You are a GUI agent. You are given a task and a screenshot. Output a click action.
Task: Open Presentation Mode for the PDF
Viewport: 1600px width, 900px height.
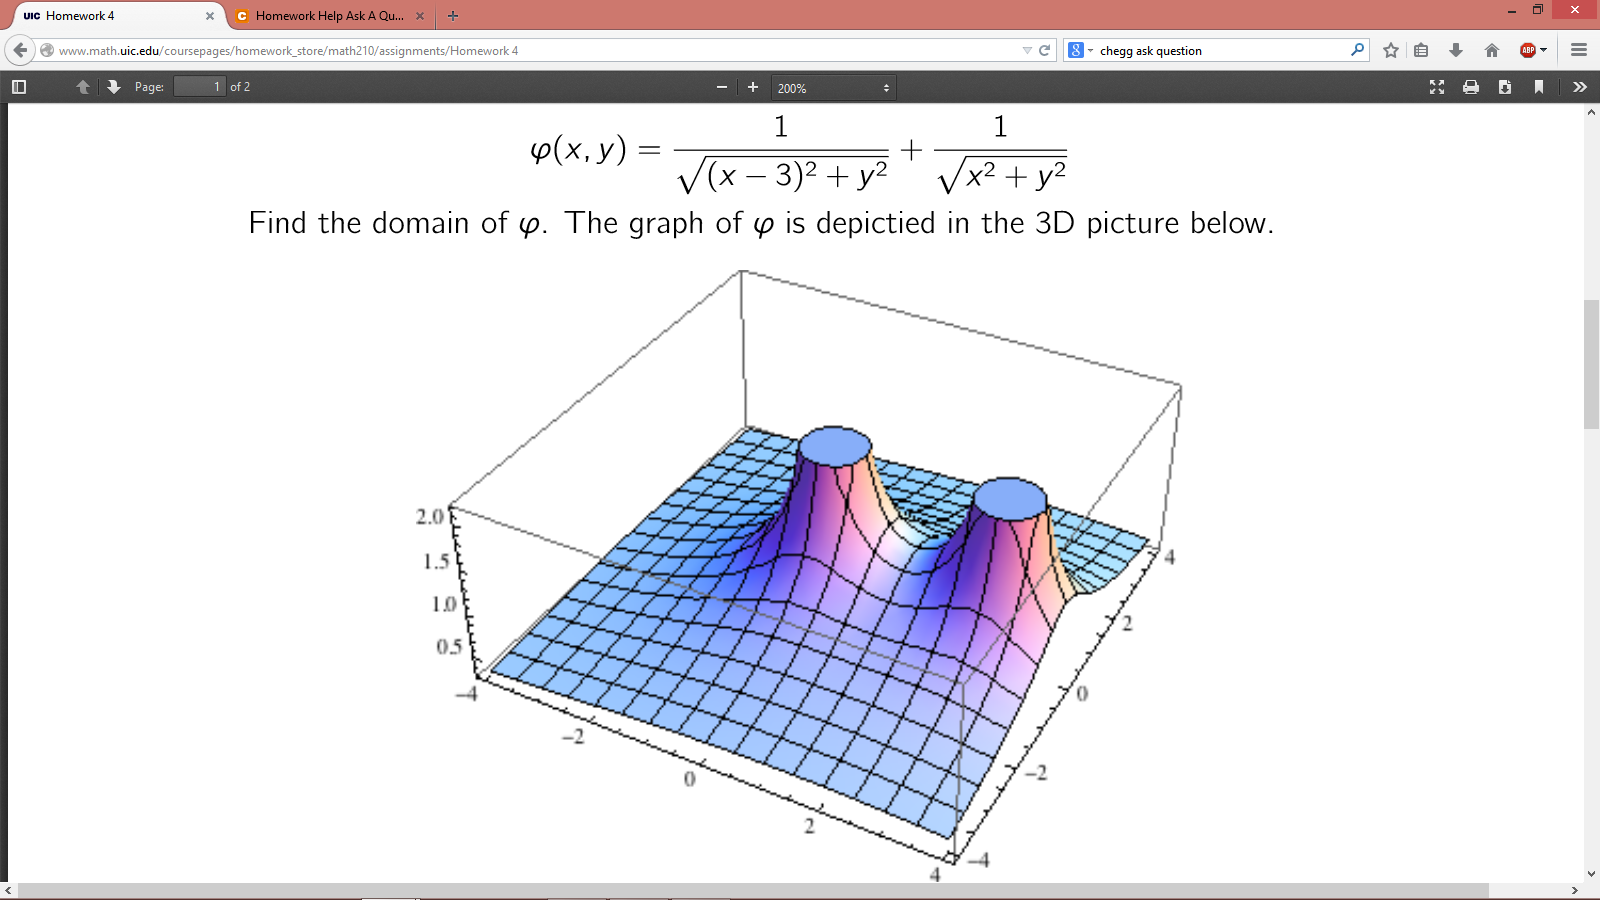(x=1437, y=87)
